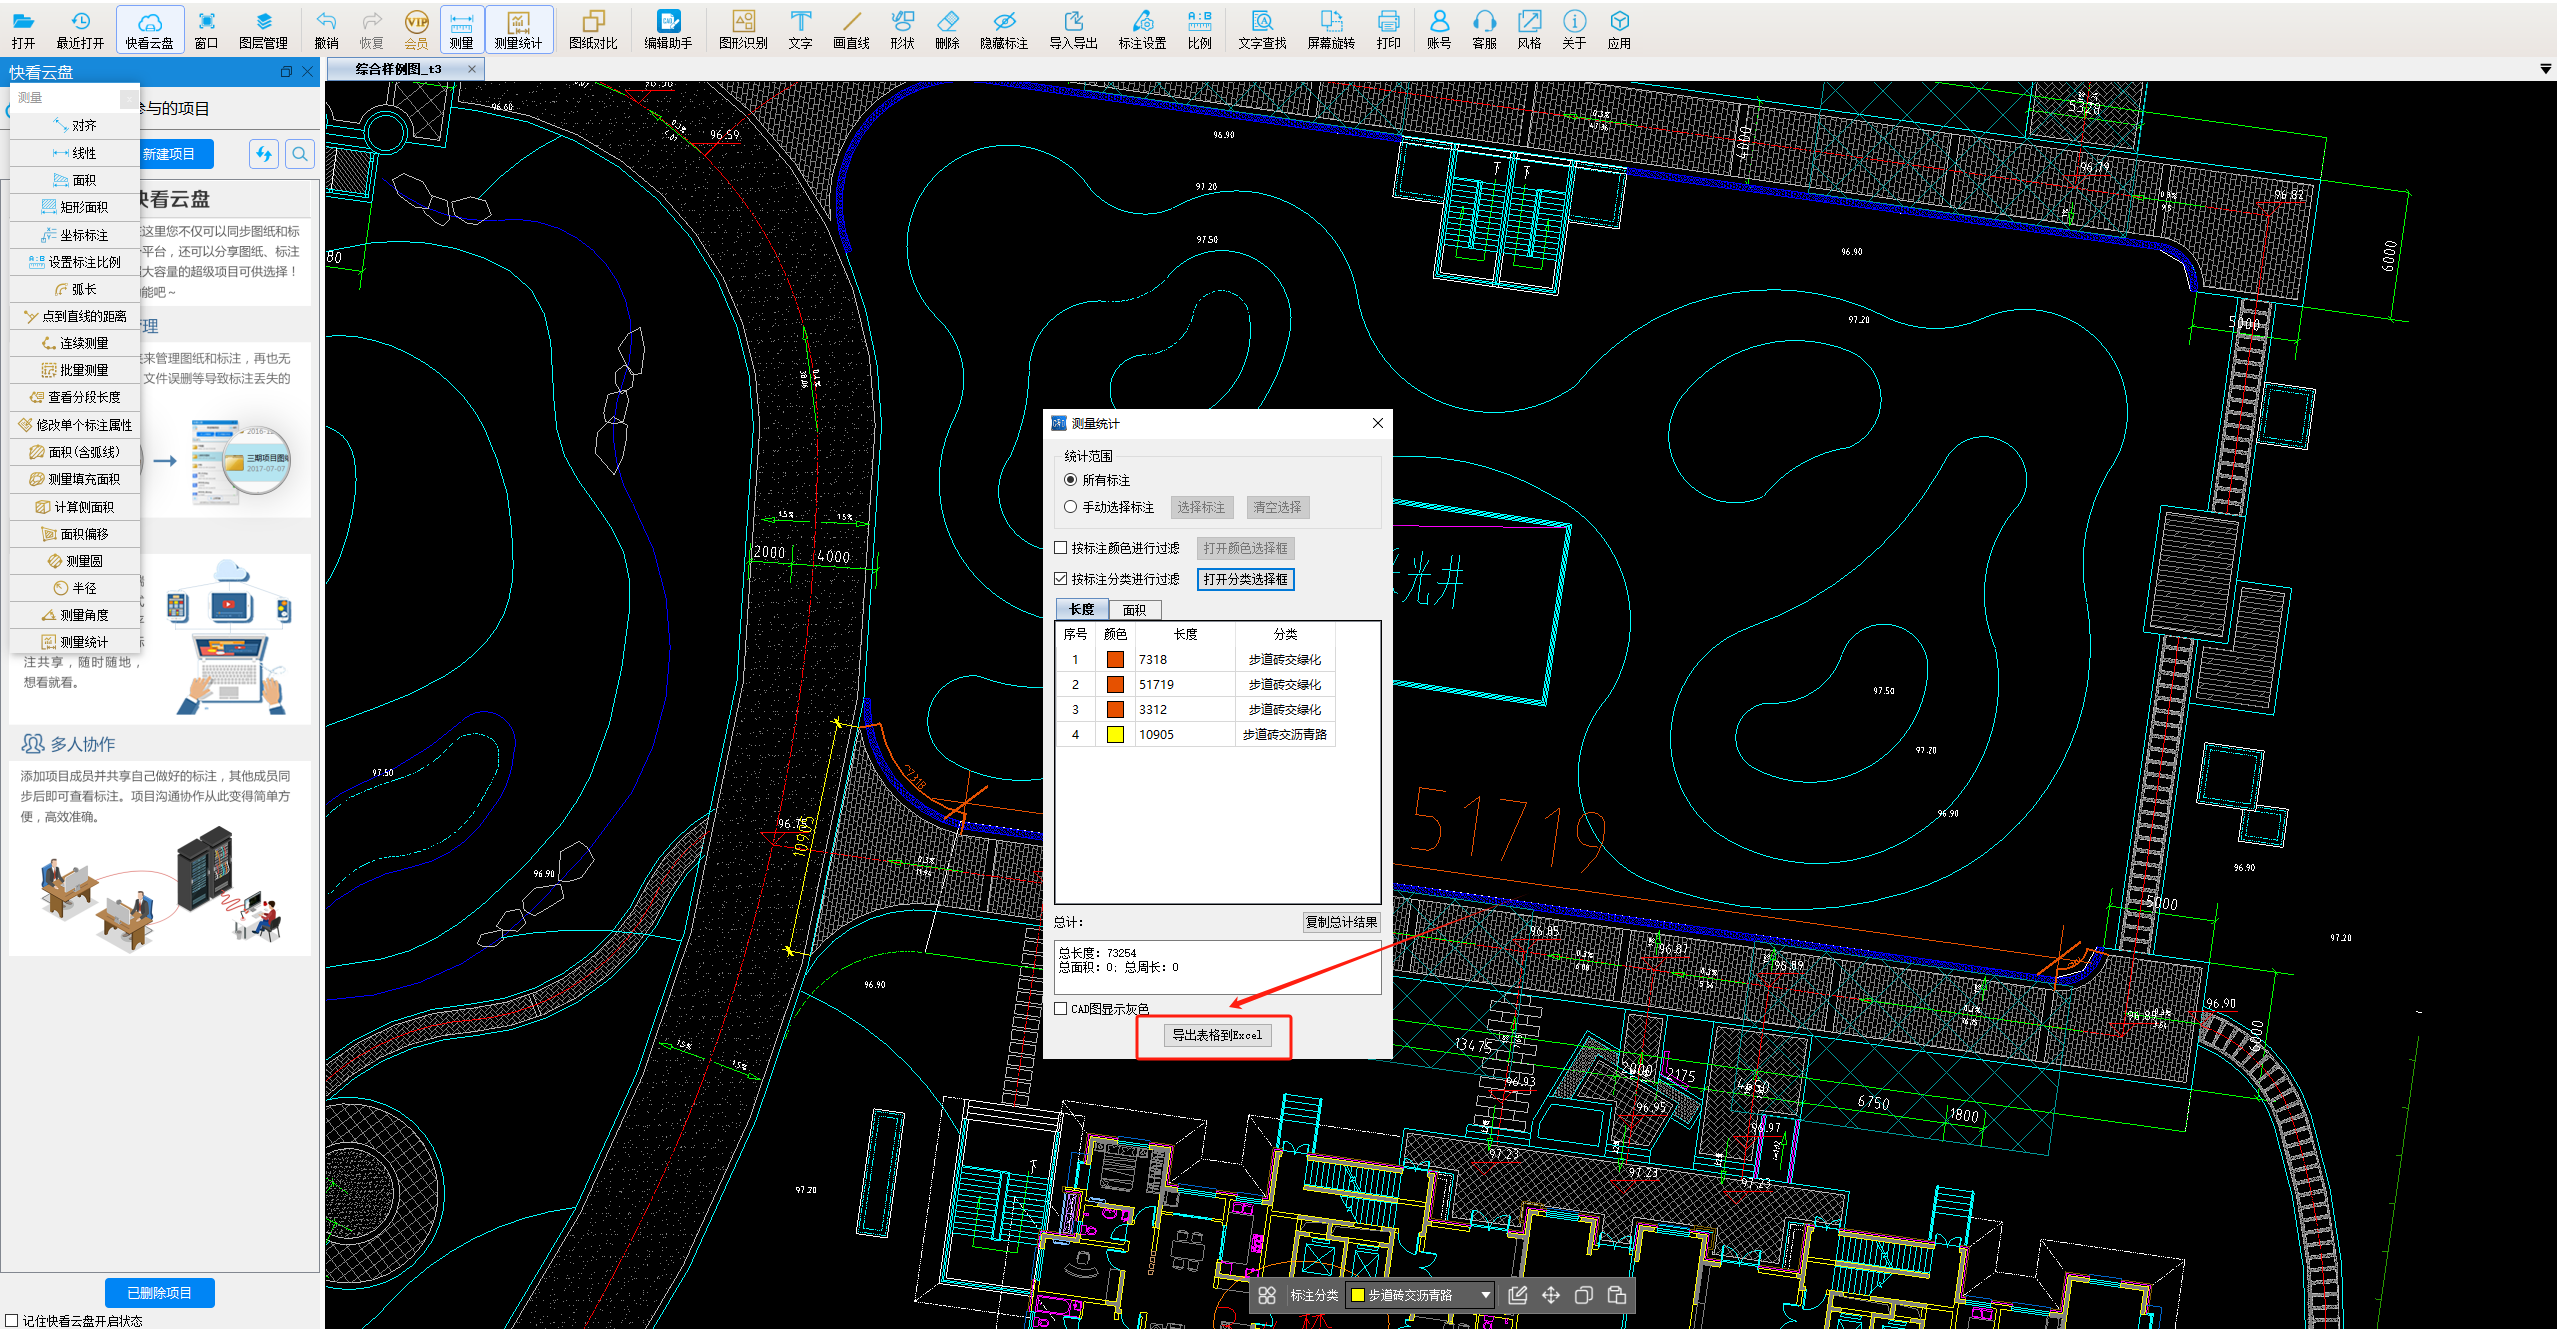Check 记住快看云盘开启状态 checkbox
The width and height of the screenshot is (2557, 1329).
coord(12,1321)
